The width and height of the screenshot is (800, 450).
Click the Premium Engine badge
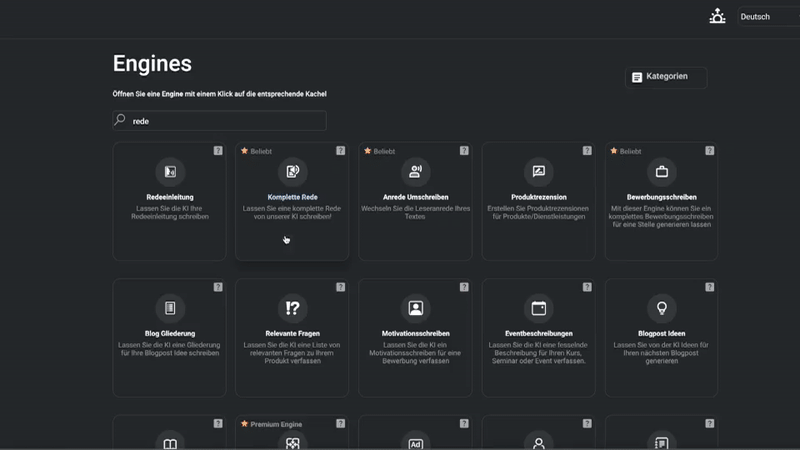coord(271,424)
